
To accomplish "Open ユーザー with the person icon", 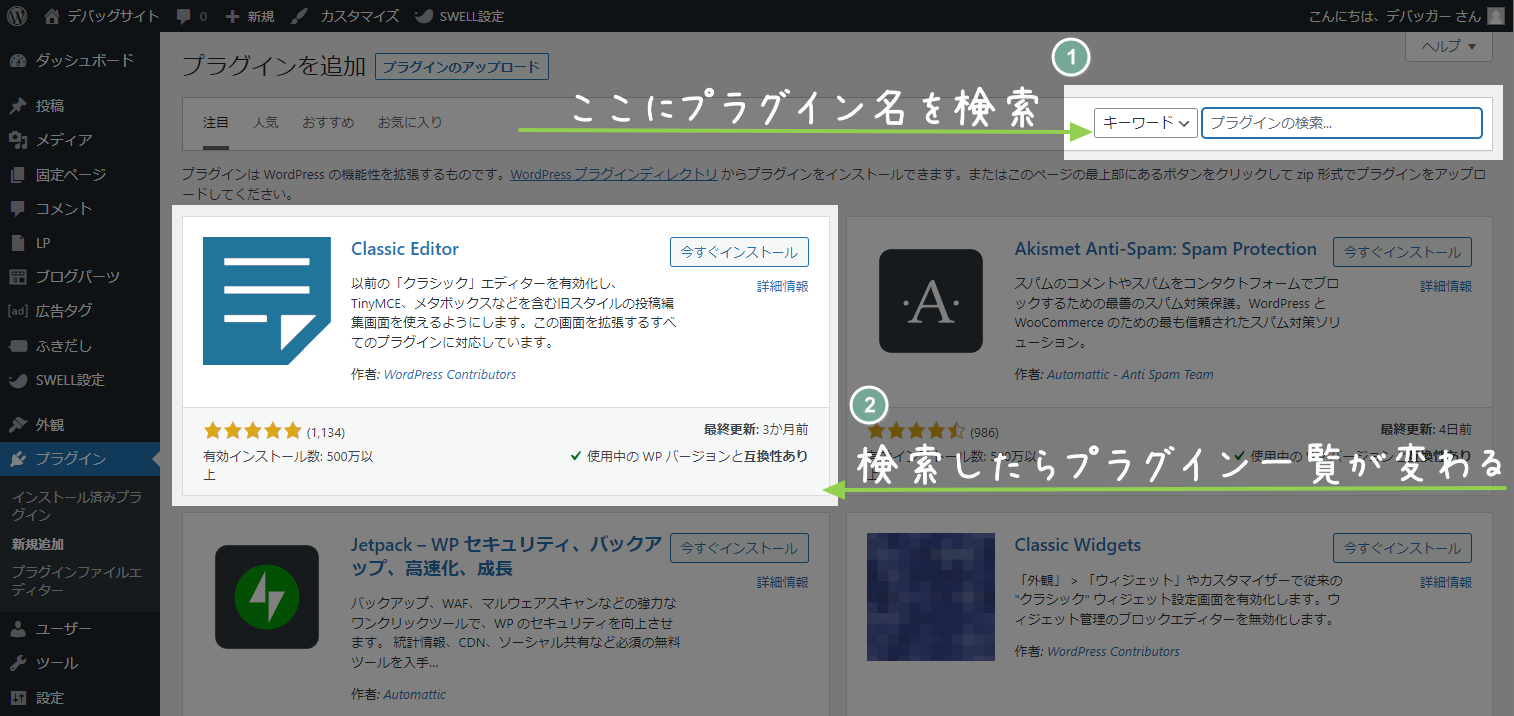I will (x=20, y=628).
